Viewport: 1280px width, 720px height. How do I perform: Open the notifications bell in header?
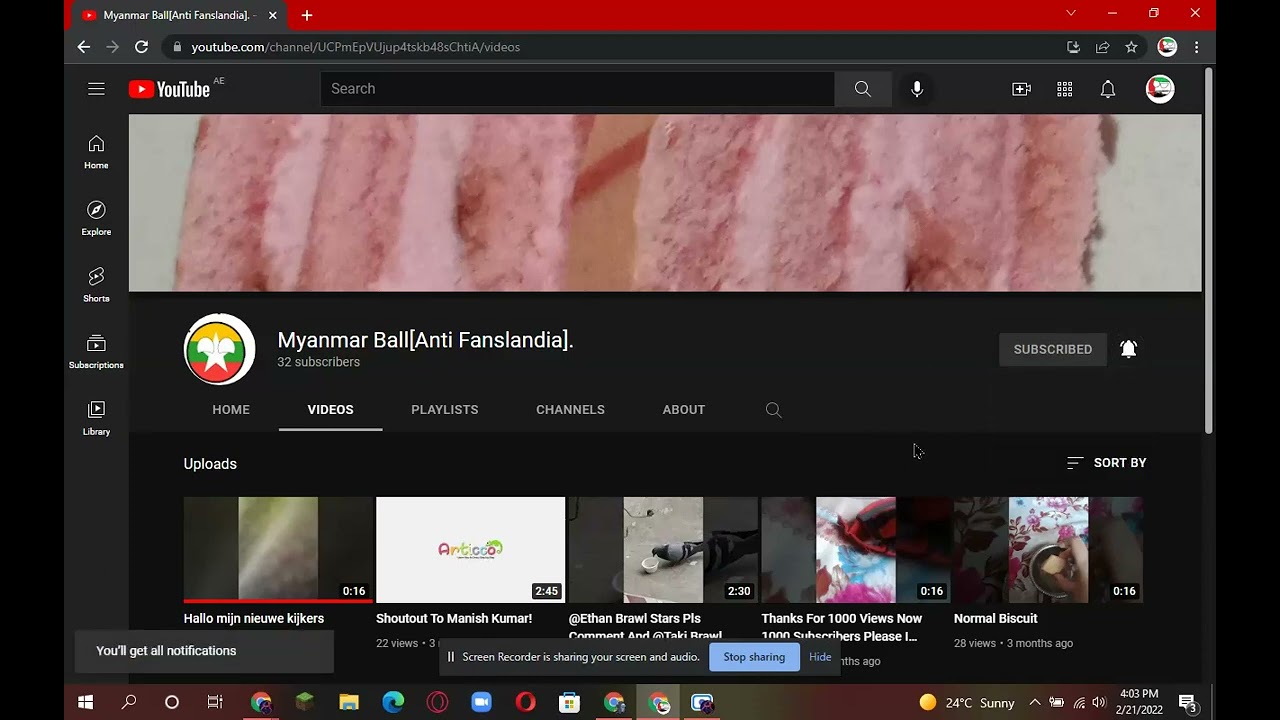pyautogui.click(x=1108, y=89)
